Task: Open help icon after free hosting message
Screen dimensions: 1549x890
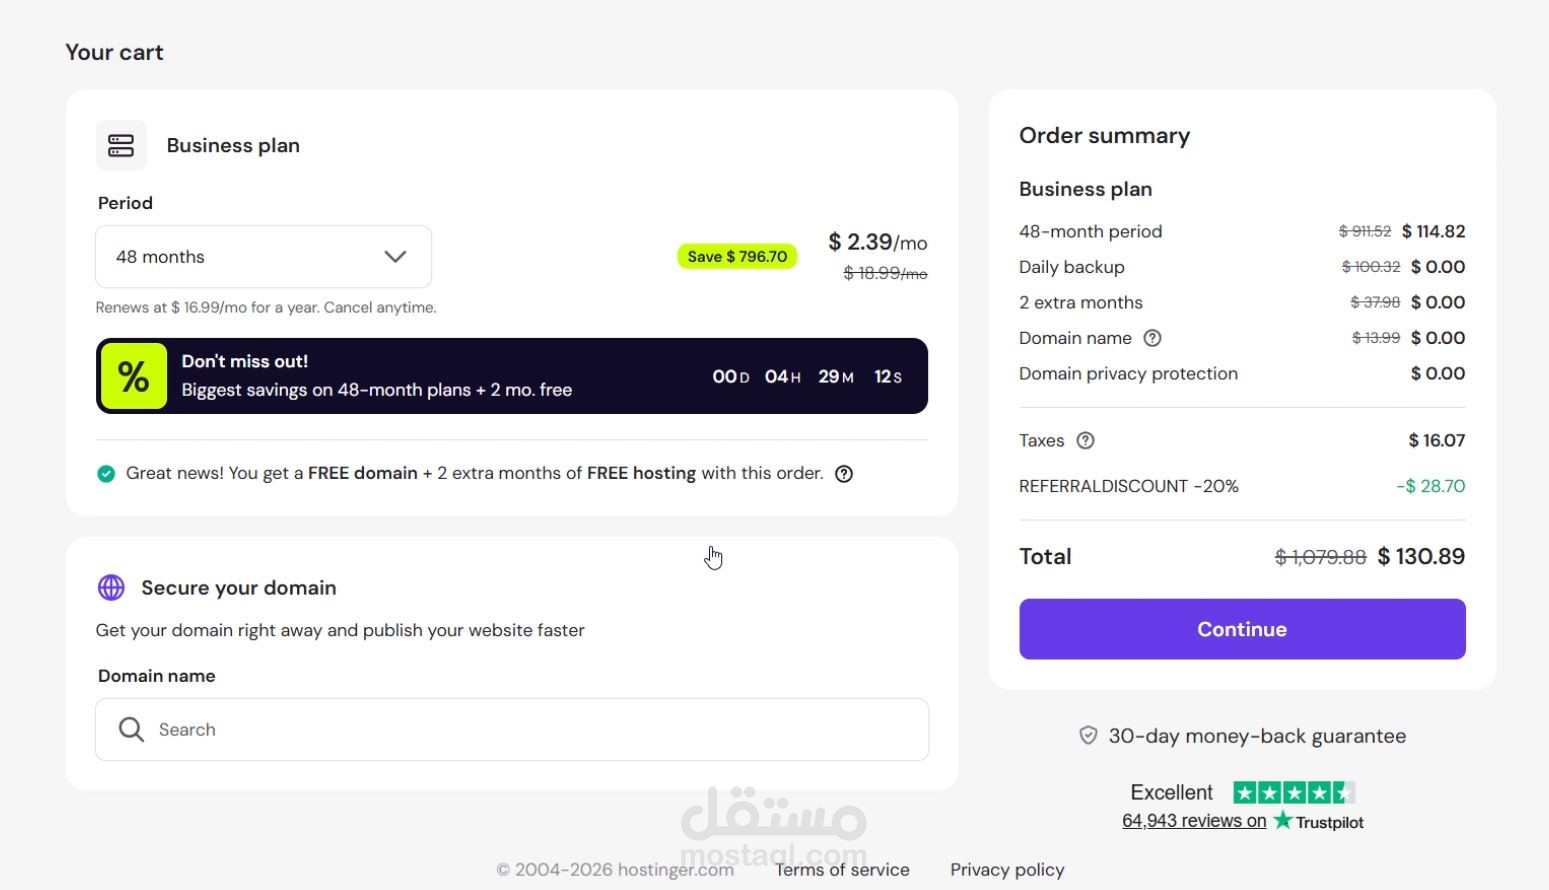Action: coord(844,474)
